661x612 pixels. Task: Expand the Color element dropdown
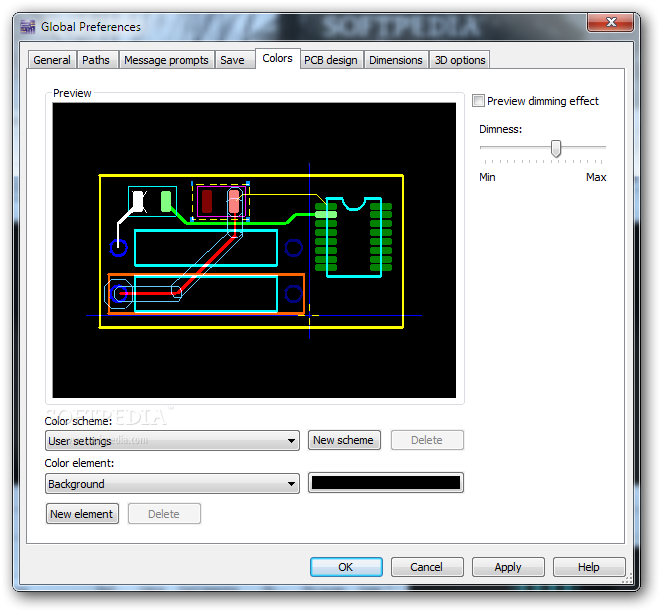pyautogui.click(x=172, y=483)
